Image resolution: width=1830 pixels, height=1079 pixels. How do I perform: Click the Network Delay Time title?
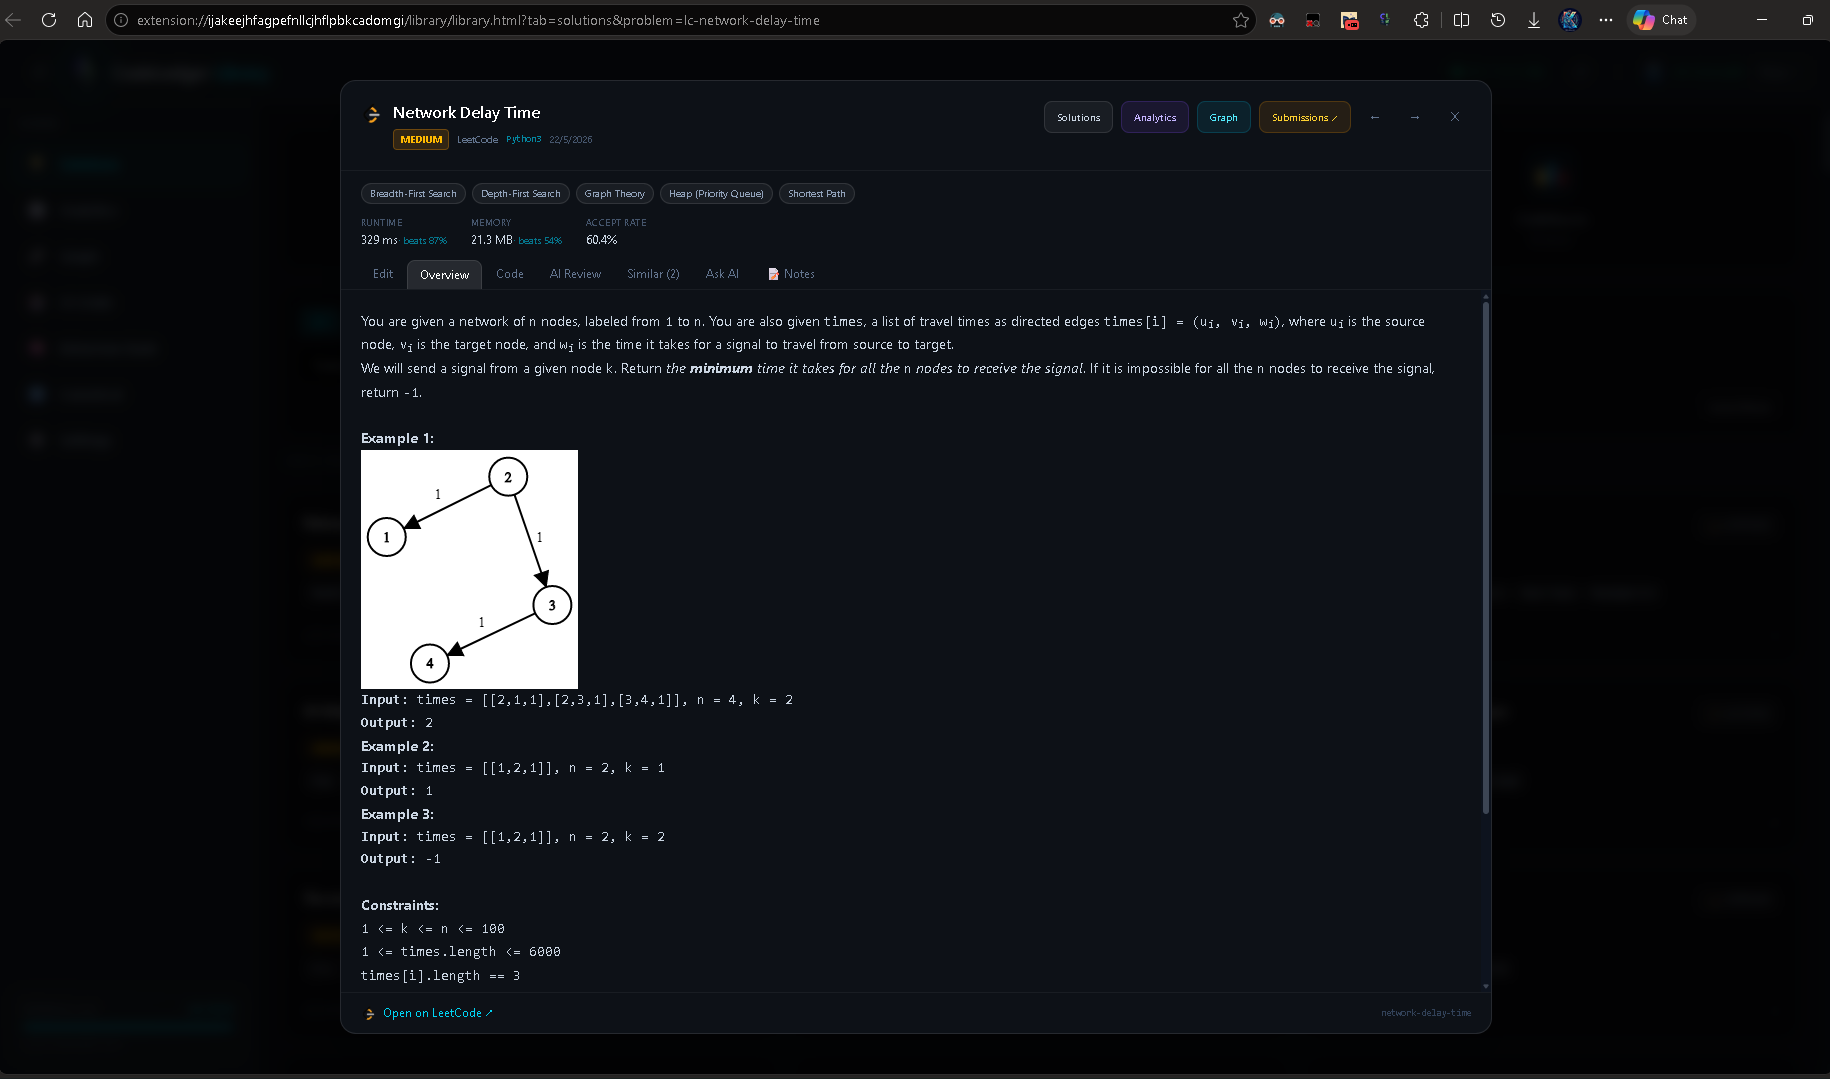[466, 113]
